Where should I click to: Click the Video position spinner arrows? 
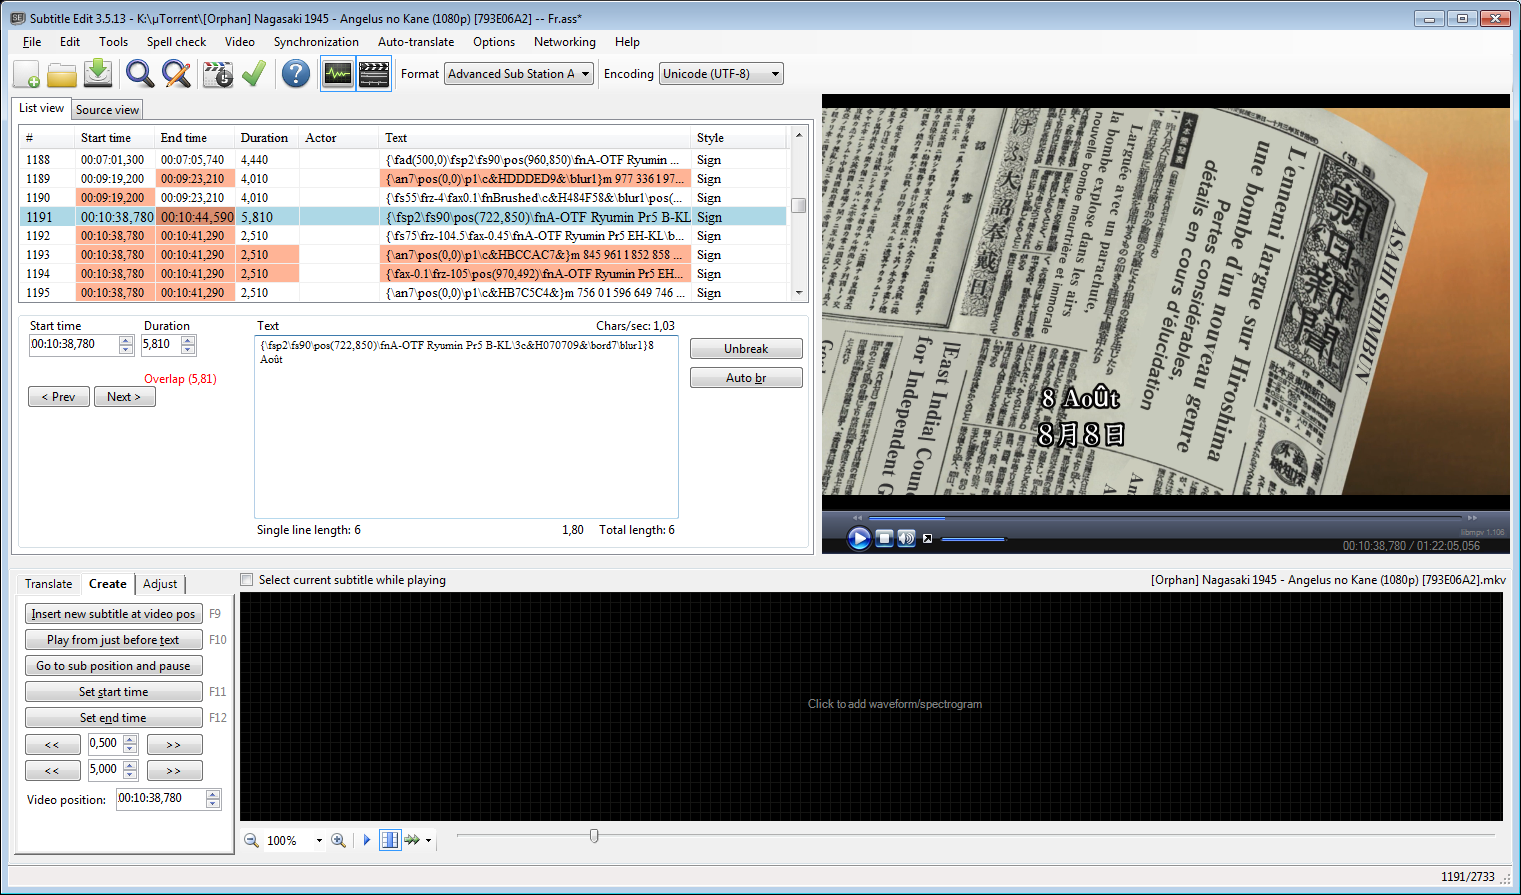[x=213, y=799]
